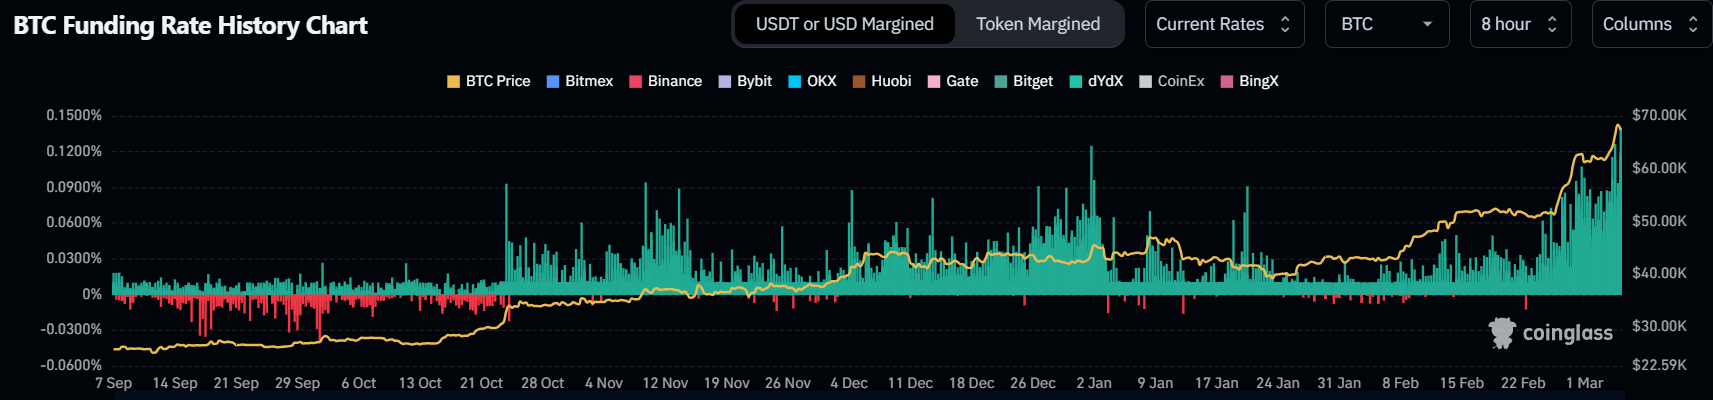Open the 8 hour interval dropdown
Screen dimensions: 1713x400
(1520, 24)
